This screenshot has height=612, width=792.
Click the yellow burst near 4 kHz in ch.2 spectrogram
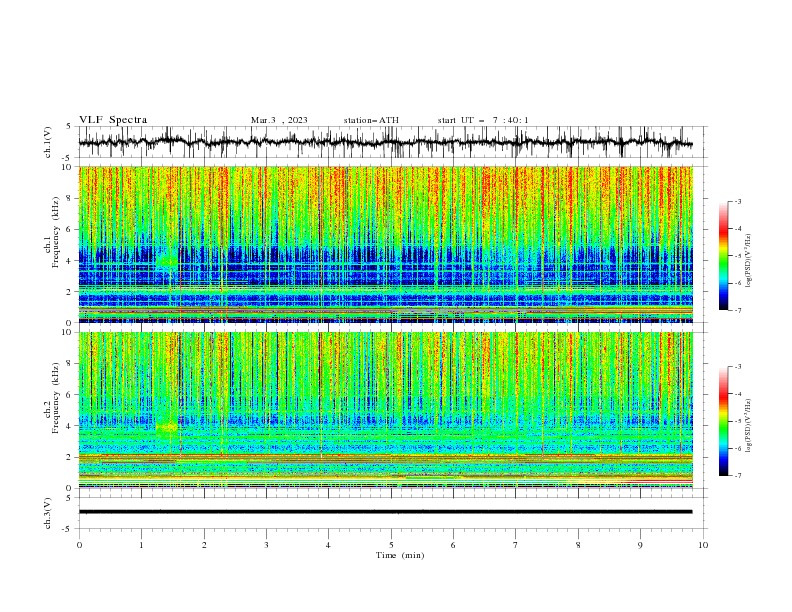(167, 427)
